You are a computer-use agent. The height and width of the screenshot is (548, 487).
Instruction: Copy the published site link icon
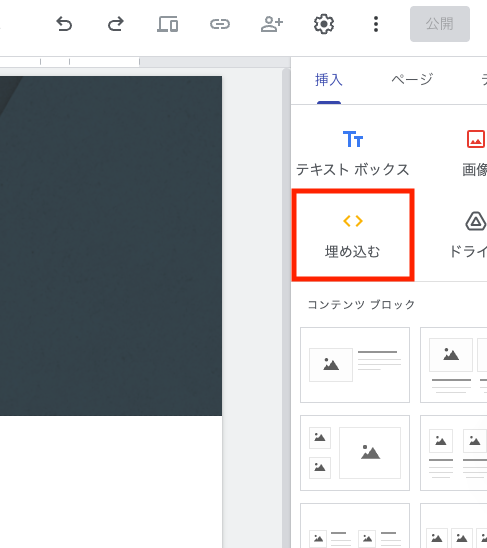point(220,24)
